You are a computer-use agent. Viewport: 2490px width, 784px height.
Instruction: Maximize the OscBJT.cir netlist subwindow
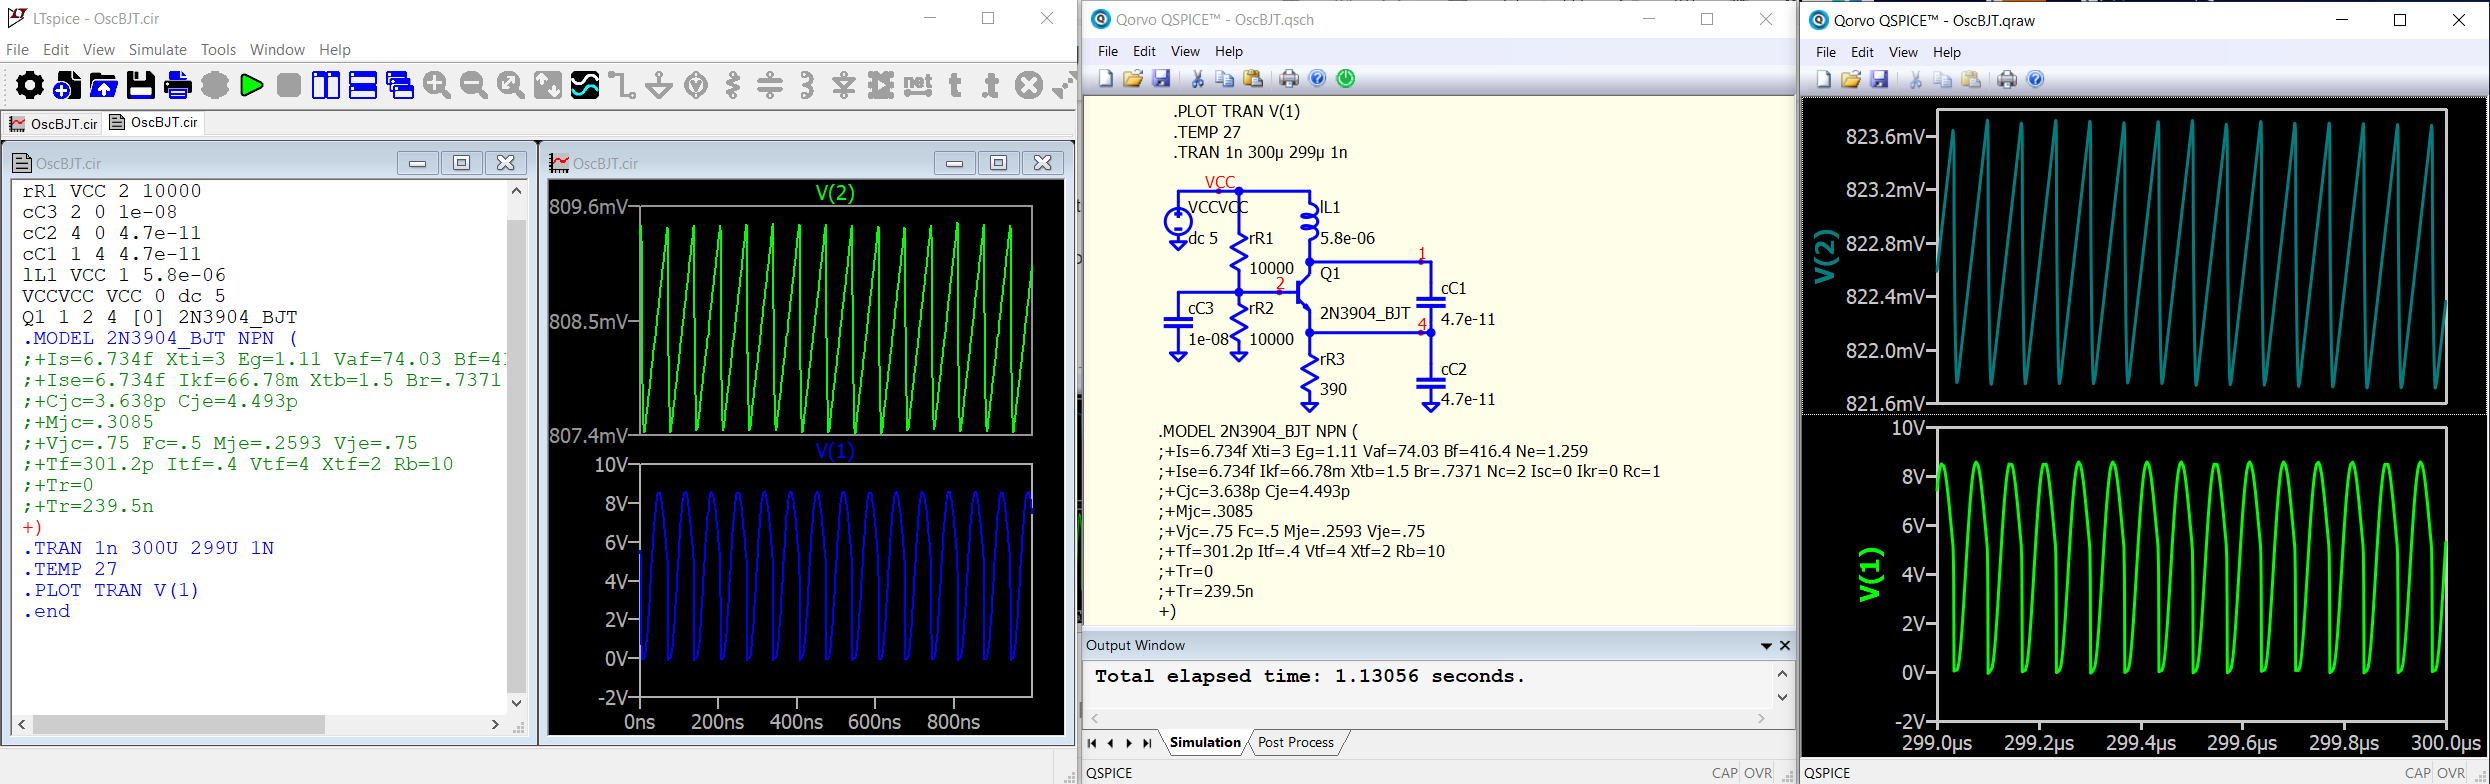coord(461,163)
